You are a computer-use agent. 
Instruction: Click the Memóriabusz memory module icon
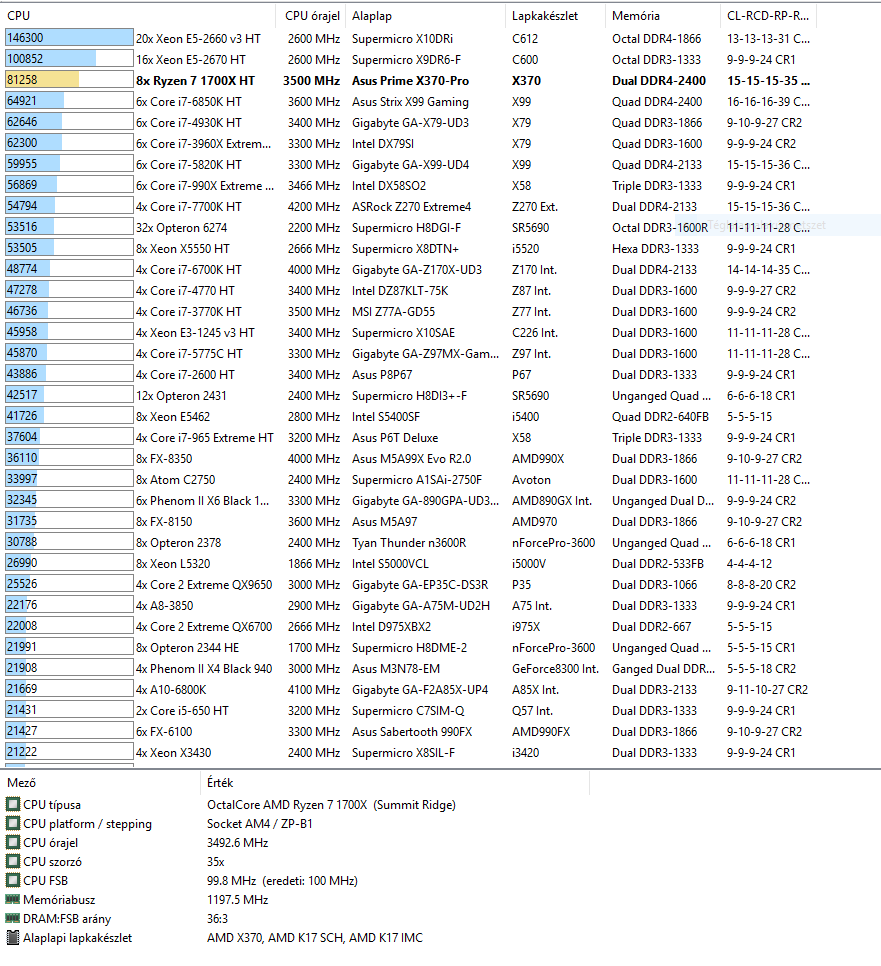pos(13,899)
